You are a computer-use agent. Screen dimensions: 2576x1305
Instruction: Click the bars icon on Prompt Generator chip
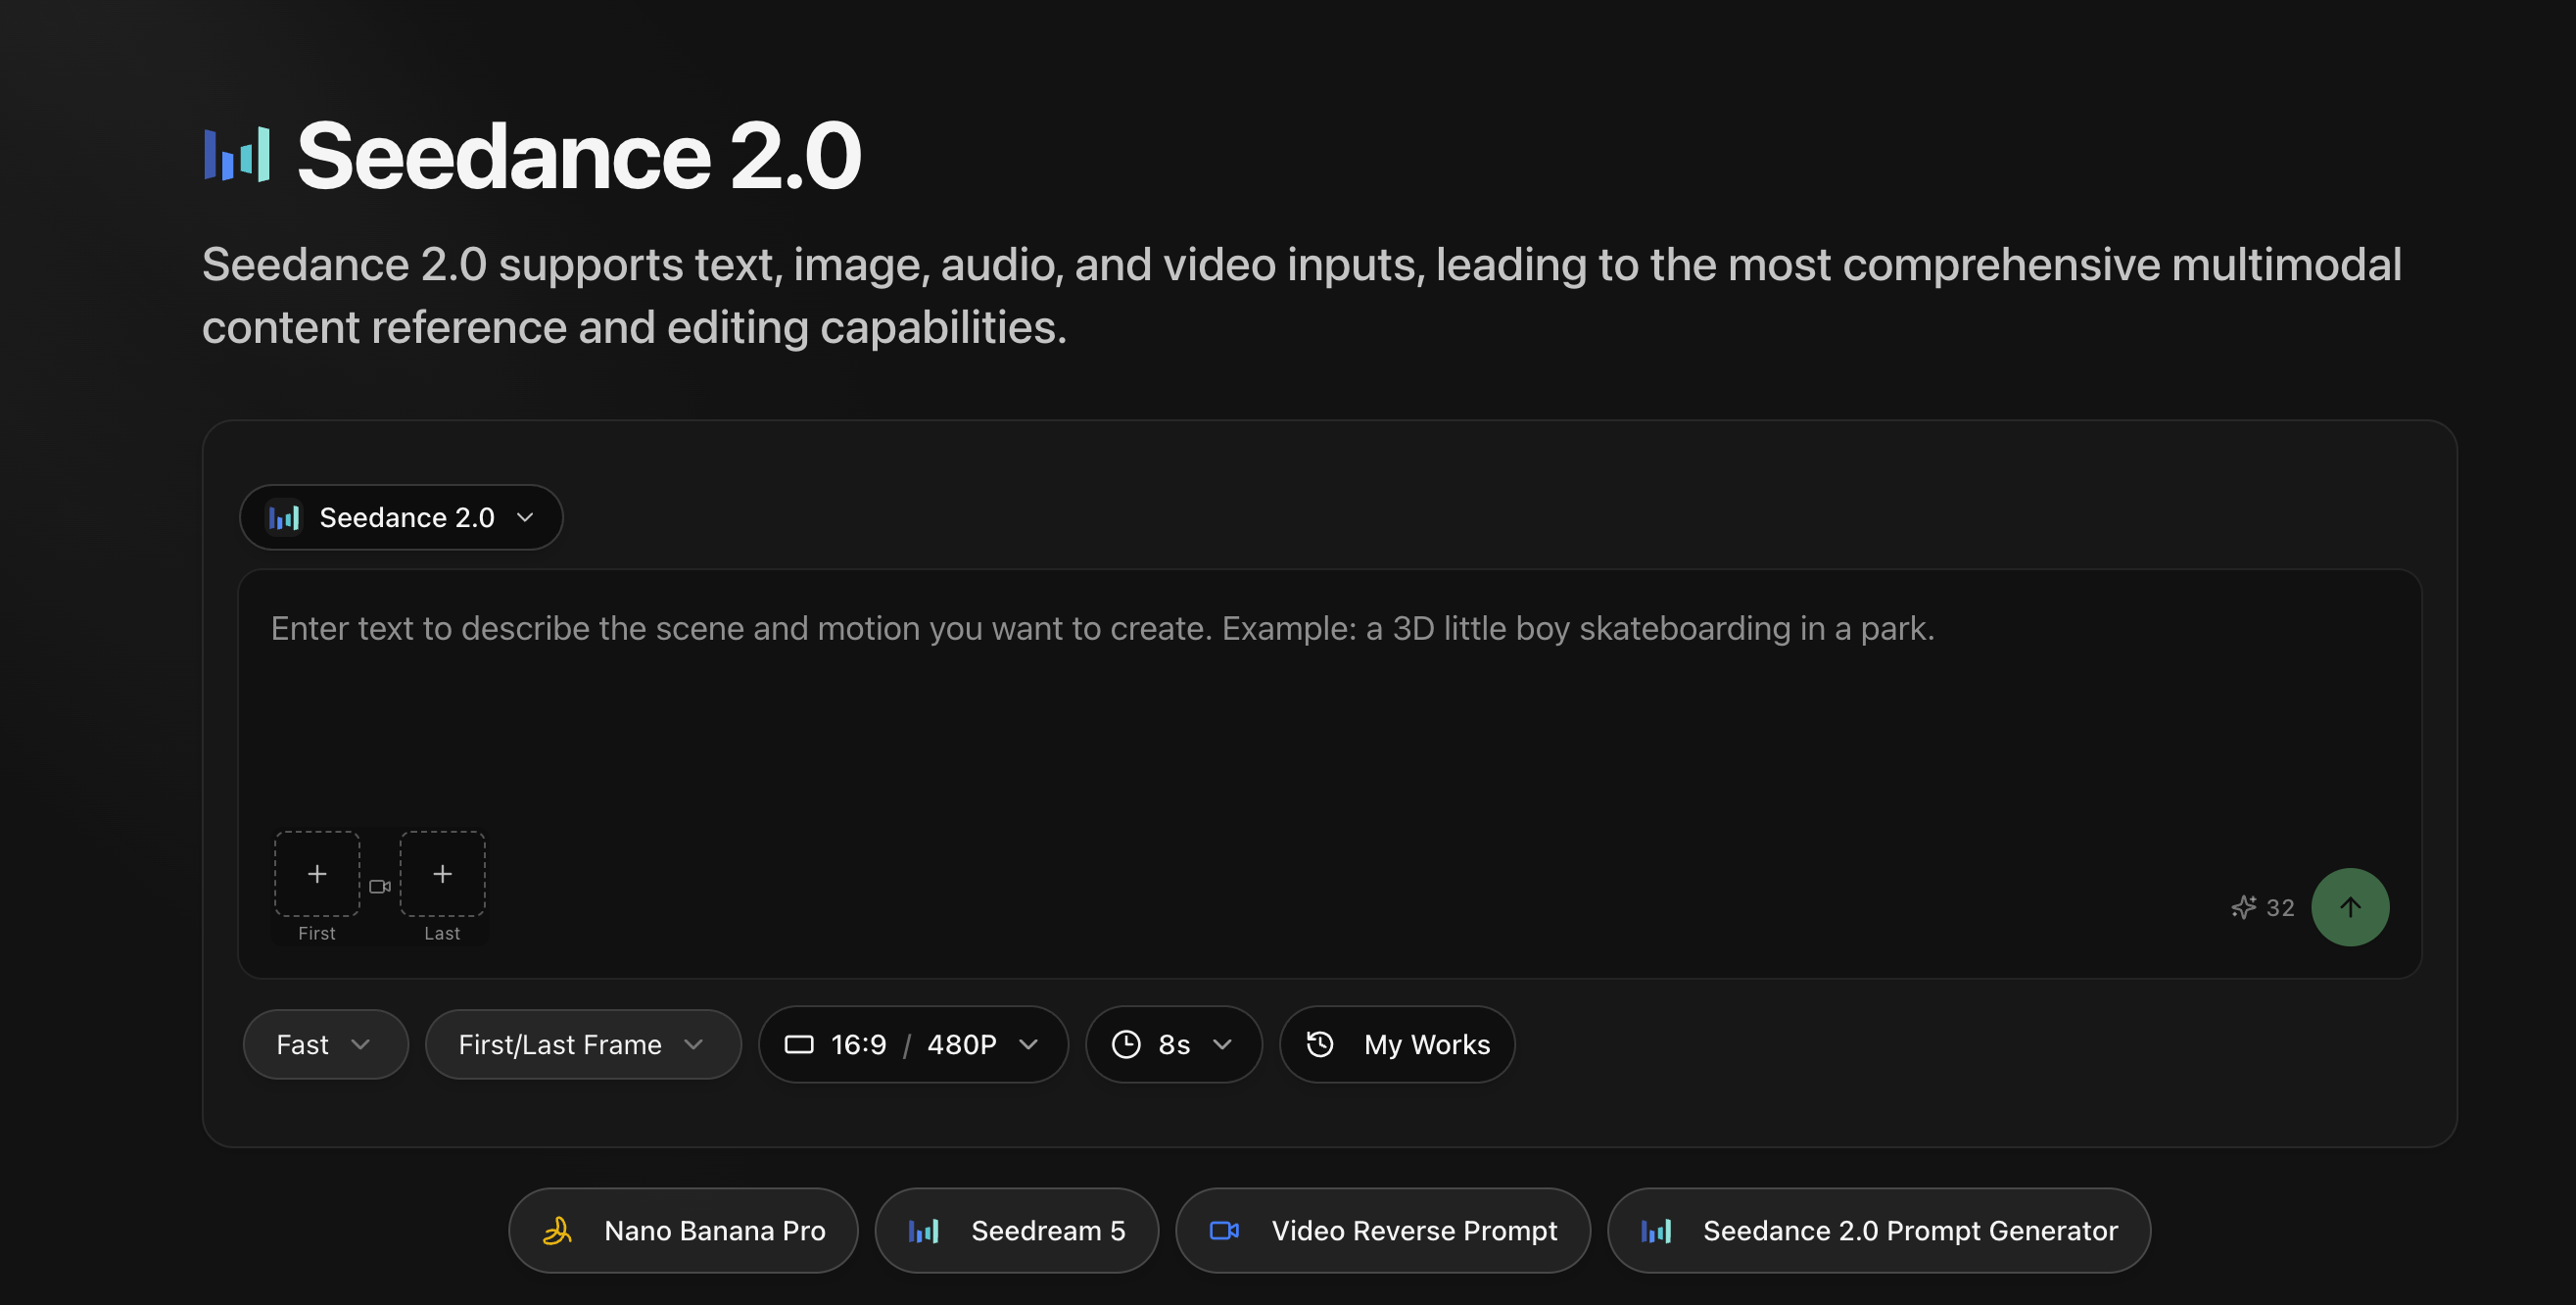1656,1230
